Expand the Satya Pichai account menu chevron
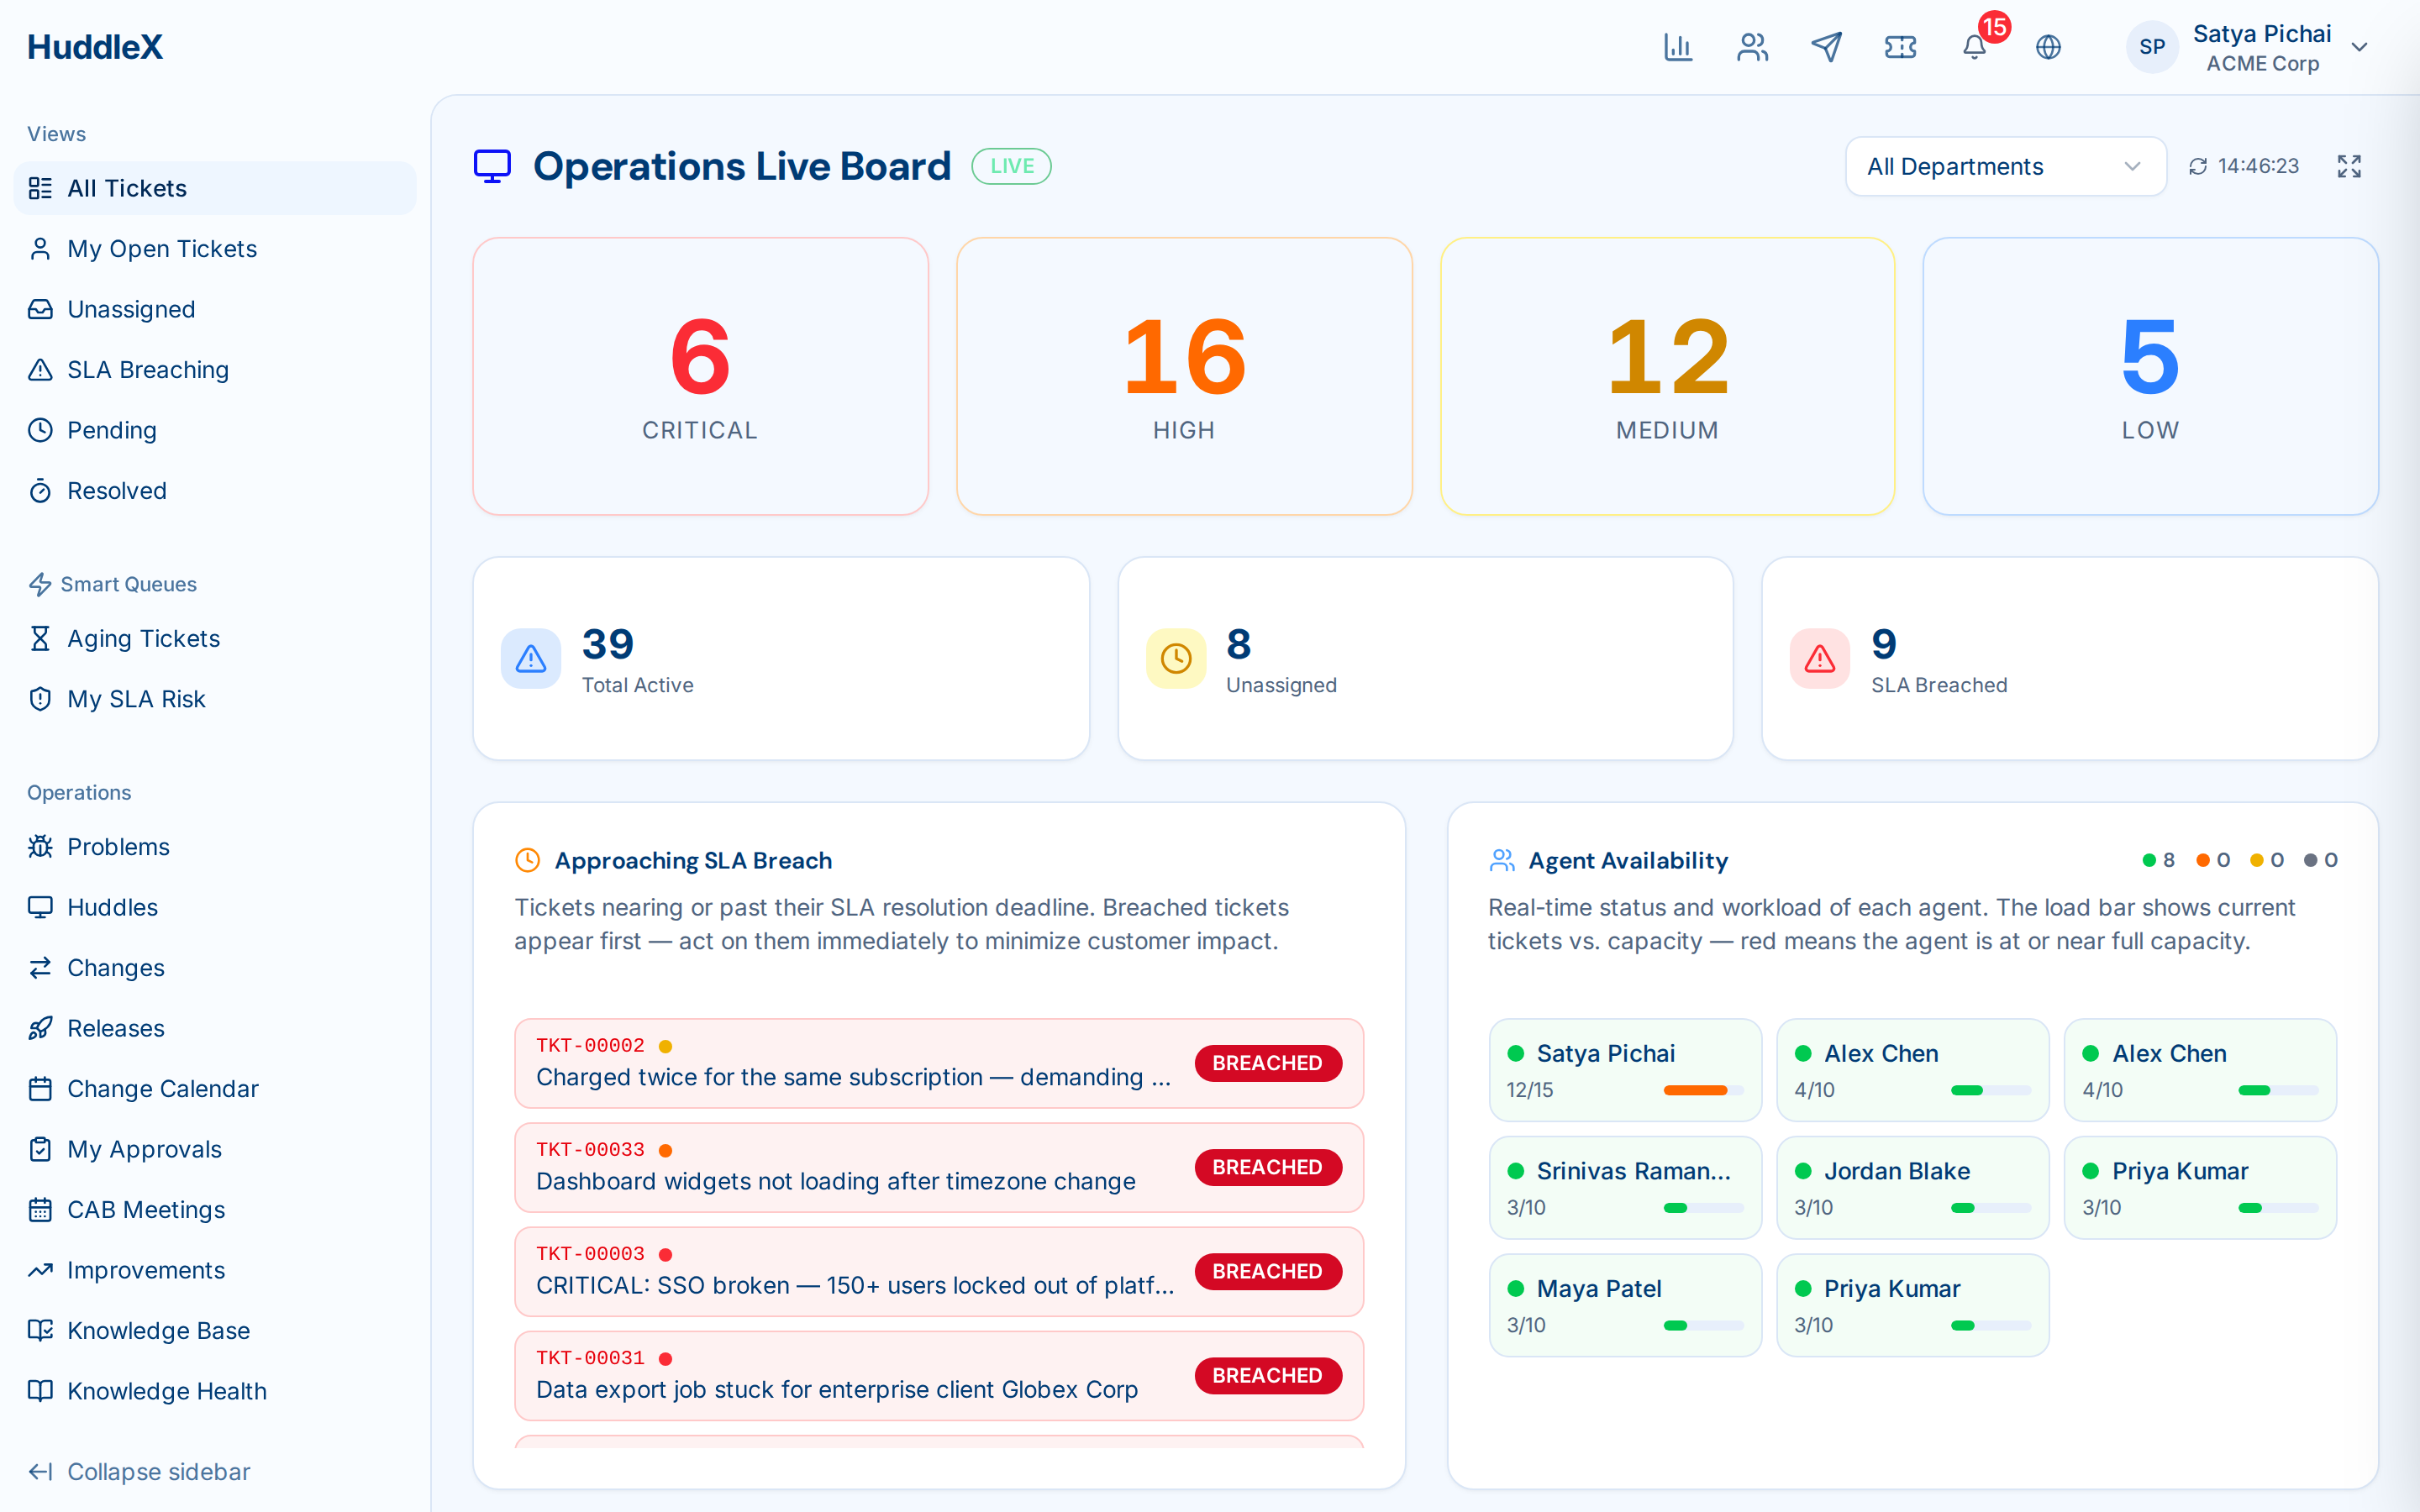Viewport: 2420px width, 1512px height. tap(2360, 47)
